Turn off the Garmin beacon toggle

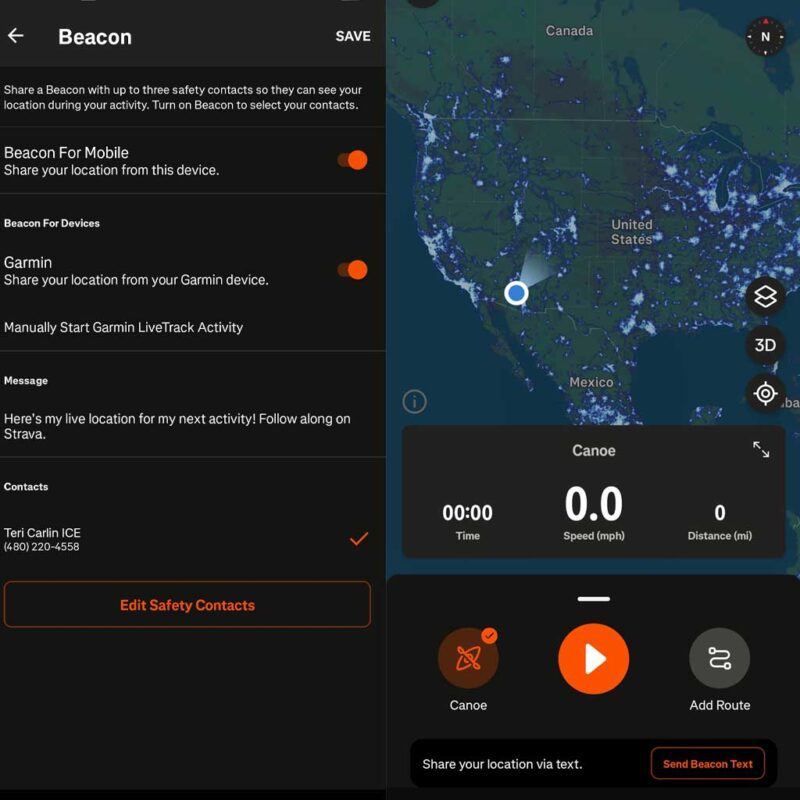pyautogui.click(x=352, y=270)
